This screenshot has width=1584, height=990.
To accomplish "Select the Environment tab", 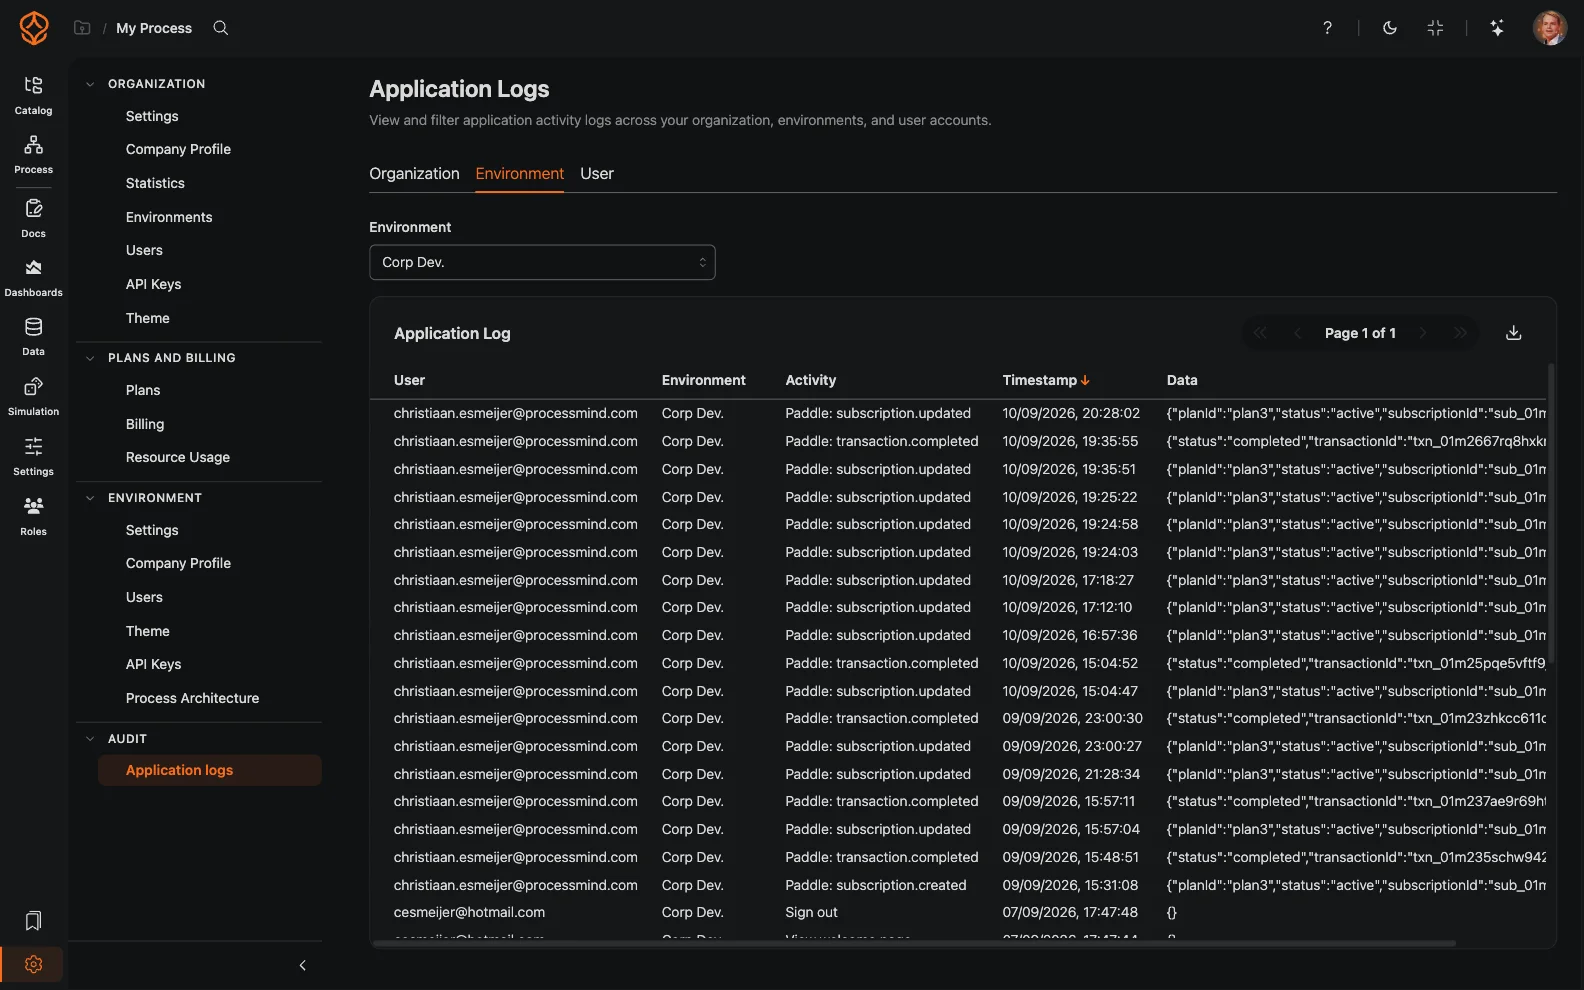I will pyautogui.click(x=519, y=174).
